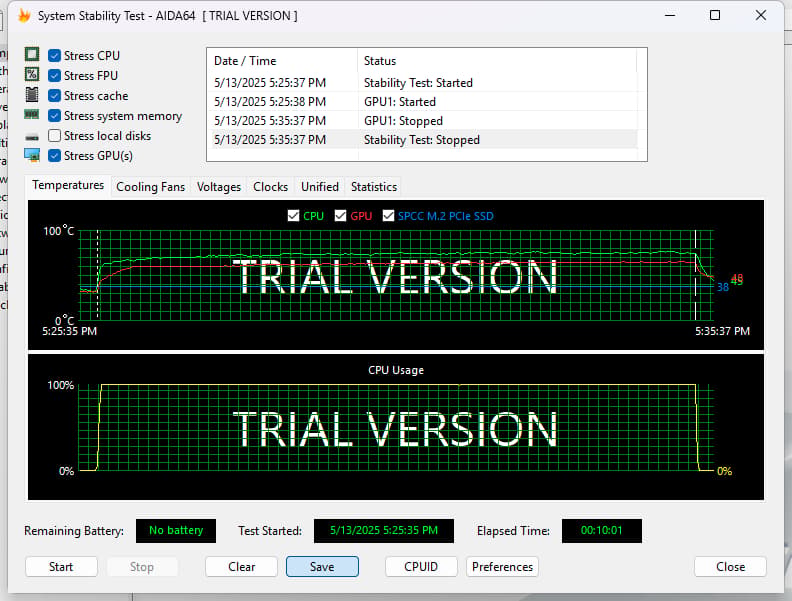The image size is (792, 601).
Task: Close the stability test dialog
Action: (730, 567)
